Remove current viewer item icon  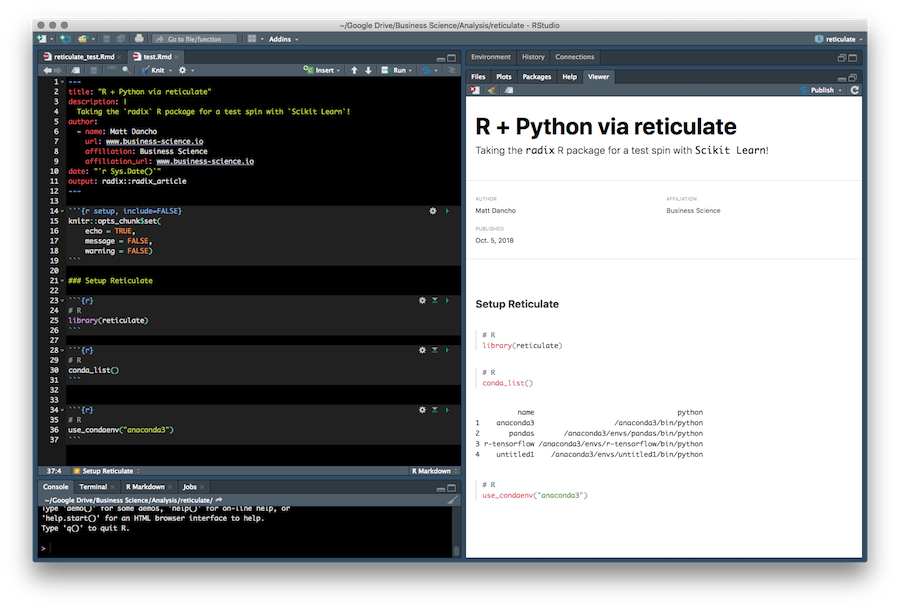pos(475,90)
